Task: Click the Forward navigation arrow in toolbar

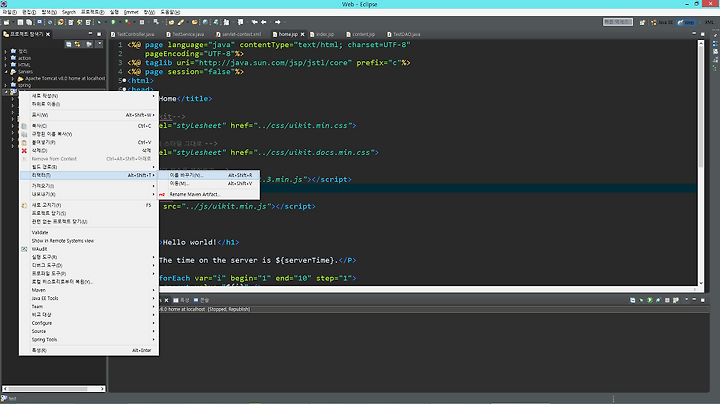Action: coord(278,22)
